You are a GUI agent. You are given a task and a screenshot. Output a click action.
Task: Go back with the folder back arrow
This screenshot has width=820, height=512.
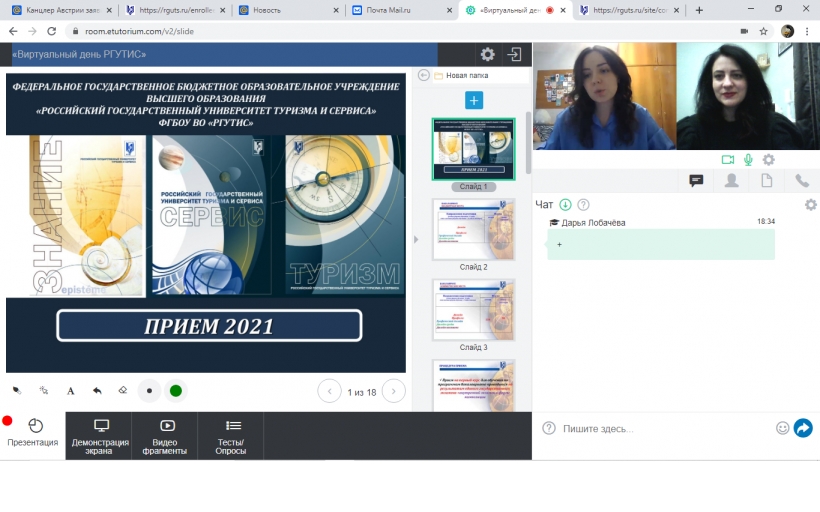click(424, 75)
